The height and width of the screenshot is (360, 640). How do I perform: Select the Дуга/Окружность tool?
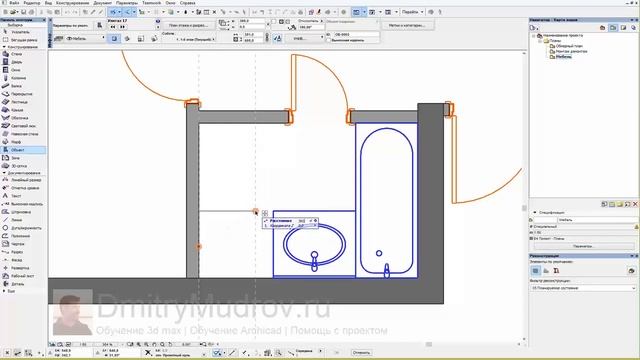tap(23, 228)
